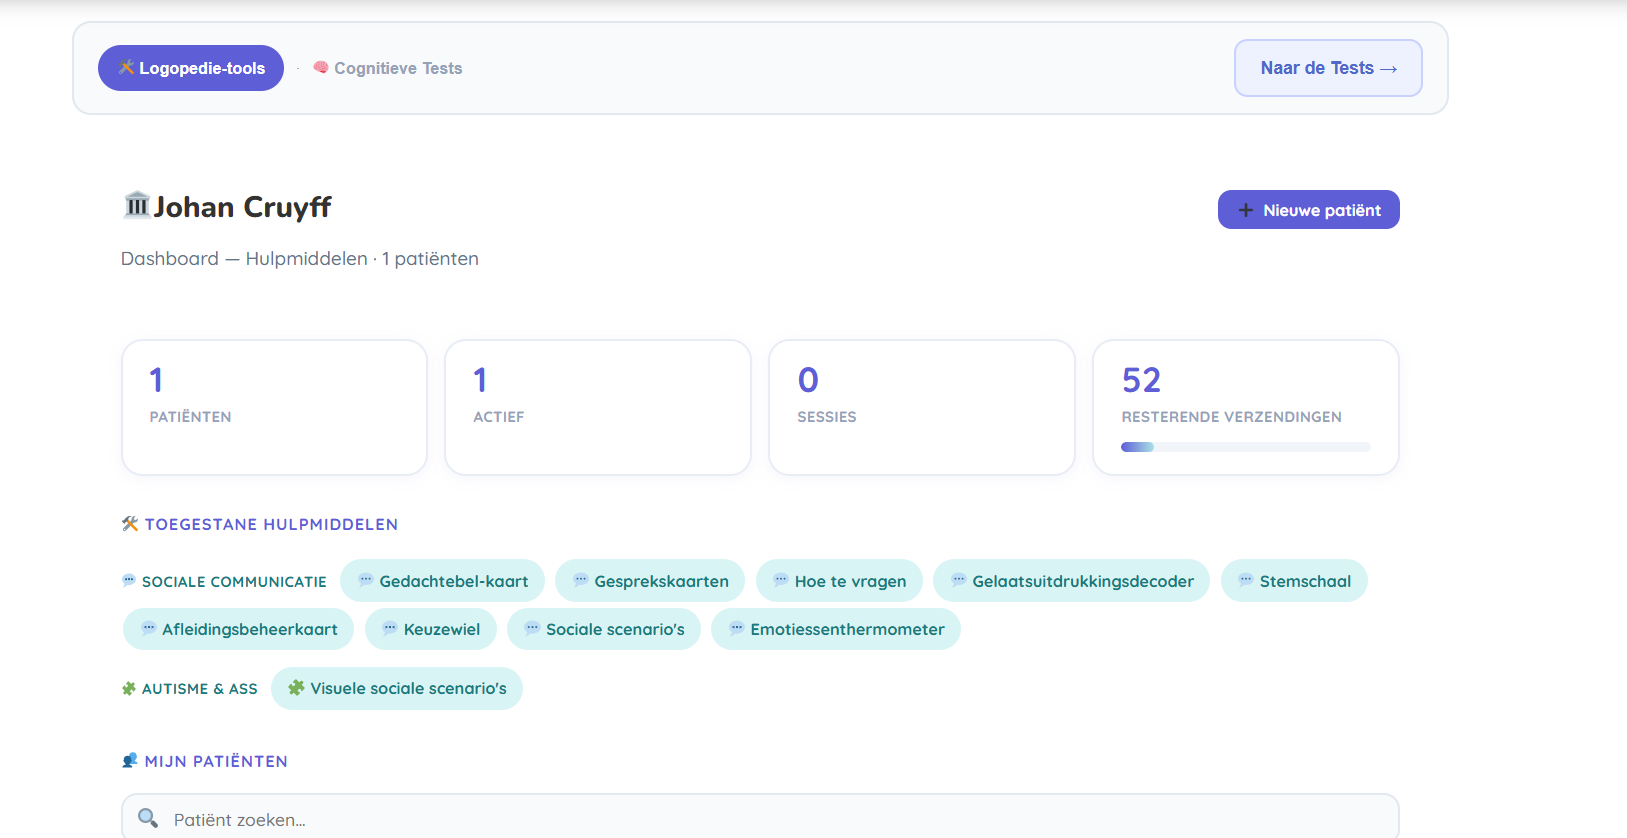
Task: Open the Actief stat card
Action: [598, 407]
